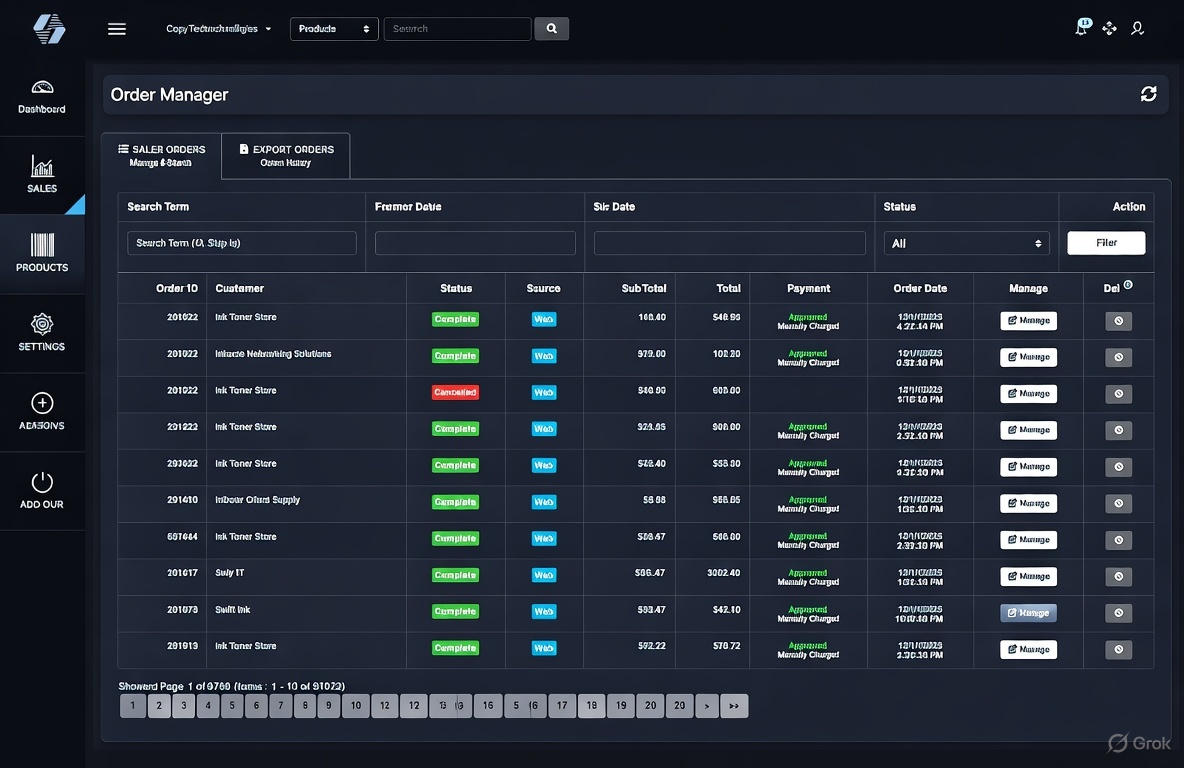Image resolution: width=1184 pixels, height=768 pixels.
Task: Open the user profile icon at top right
Action: tap(1137, 29)
